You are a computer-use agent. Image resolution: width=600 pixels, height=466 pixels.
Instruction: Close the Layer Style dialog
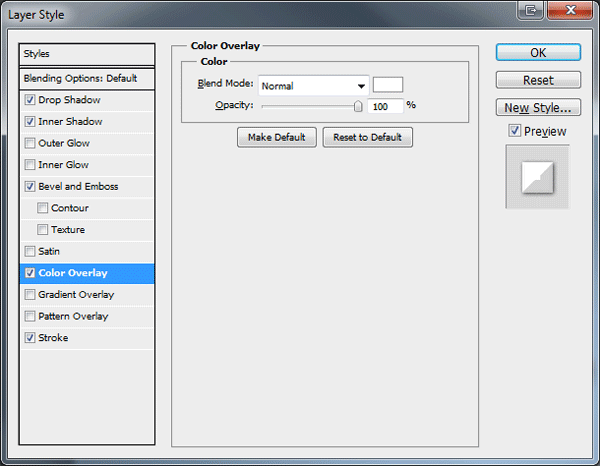570,10
